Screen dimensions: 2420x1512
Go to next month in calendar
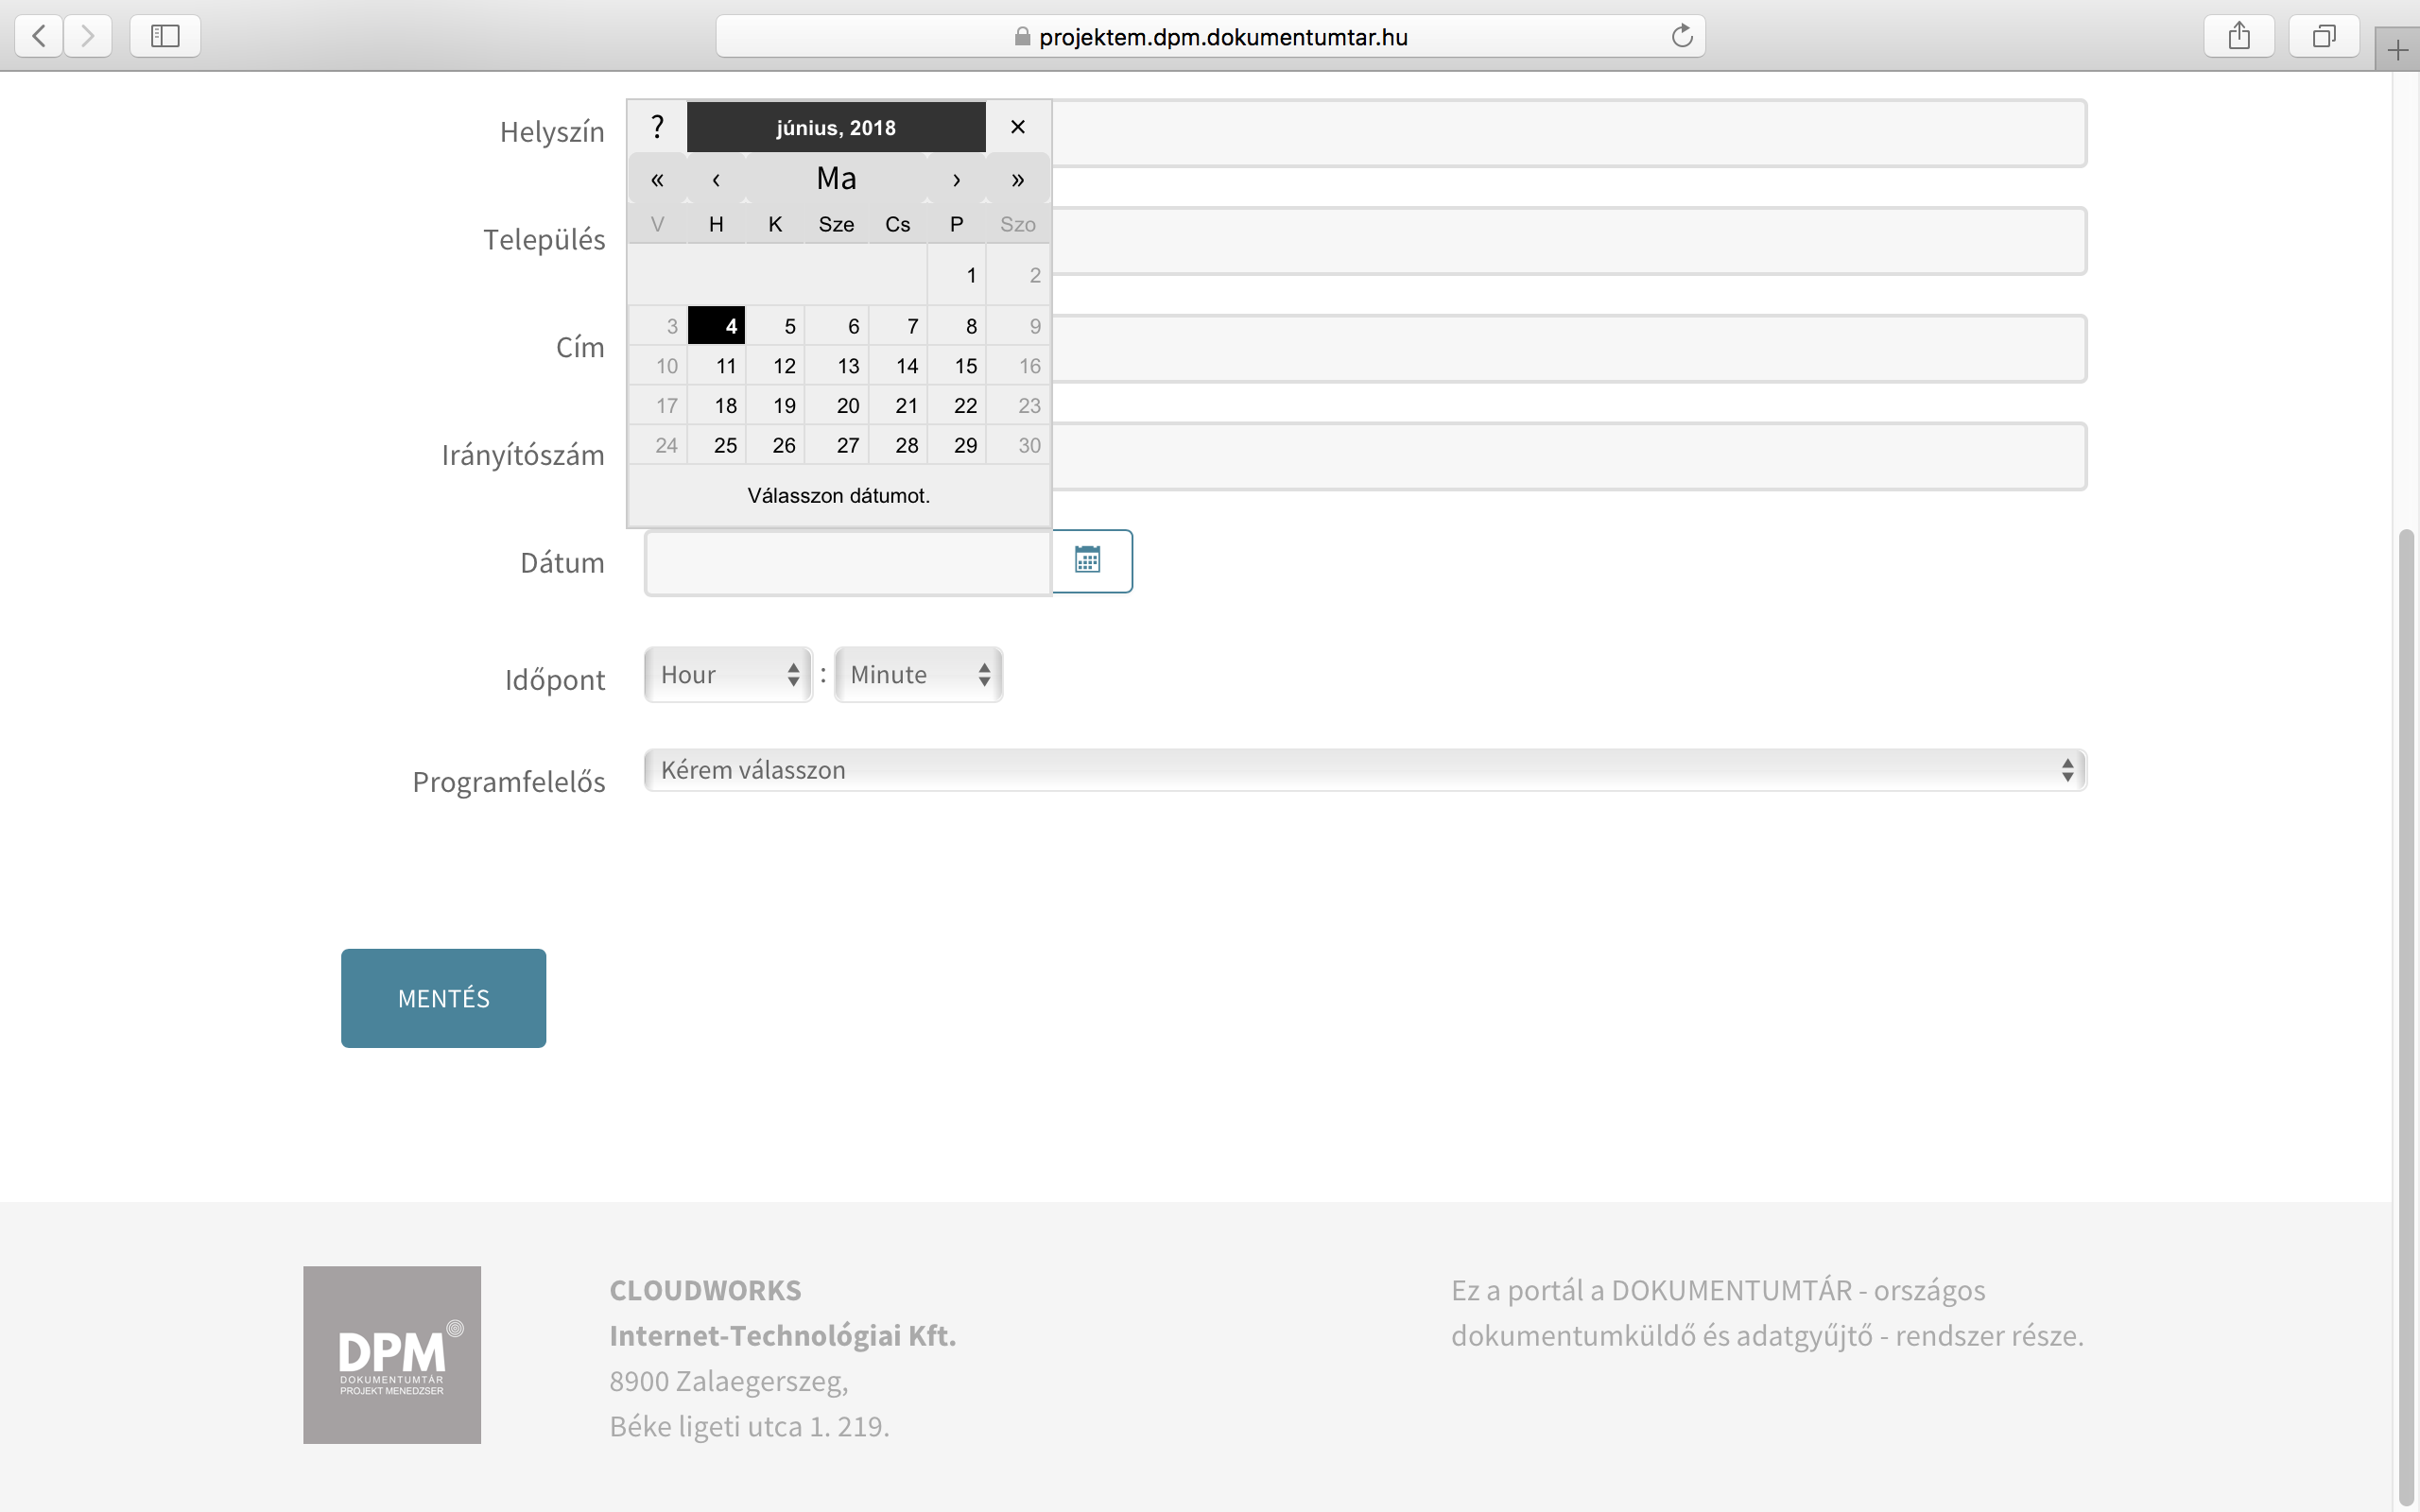(956, 180)
